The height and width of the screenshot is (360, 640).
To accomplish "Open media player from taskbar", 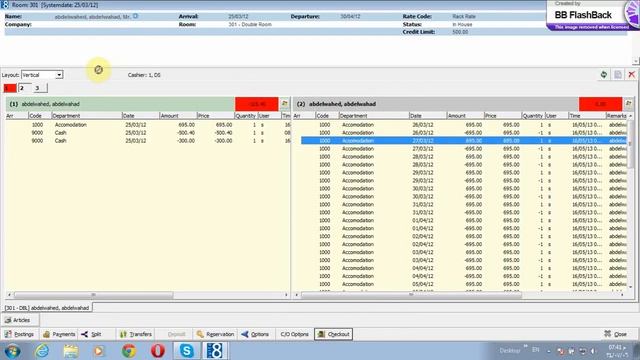I will [99, 351].
